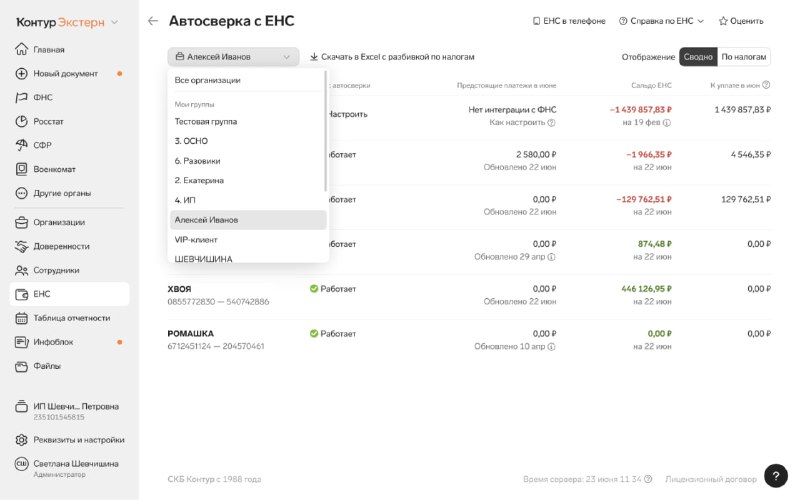
Task: Expand the Контур Экстерн product chevron
Action: point(114,22)
